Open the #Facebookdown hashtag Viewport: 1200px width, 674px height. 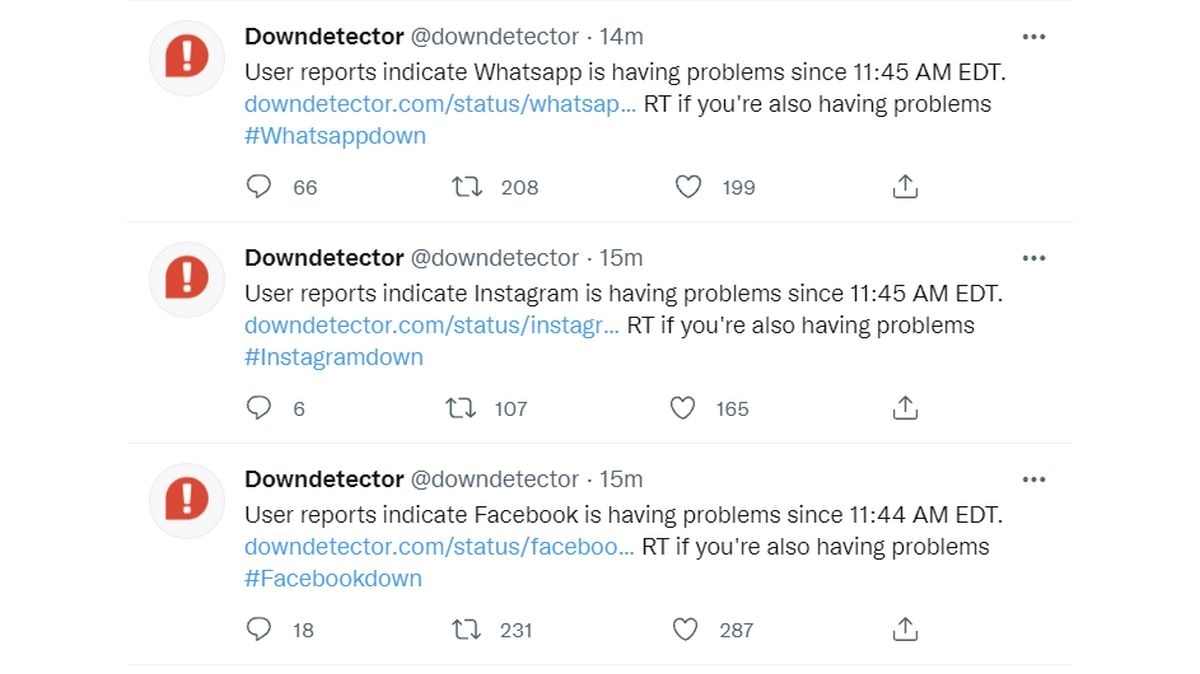point(333,578)
